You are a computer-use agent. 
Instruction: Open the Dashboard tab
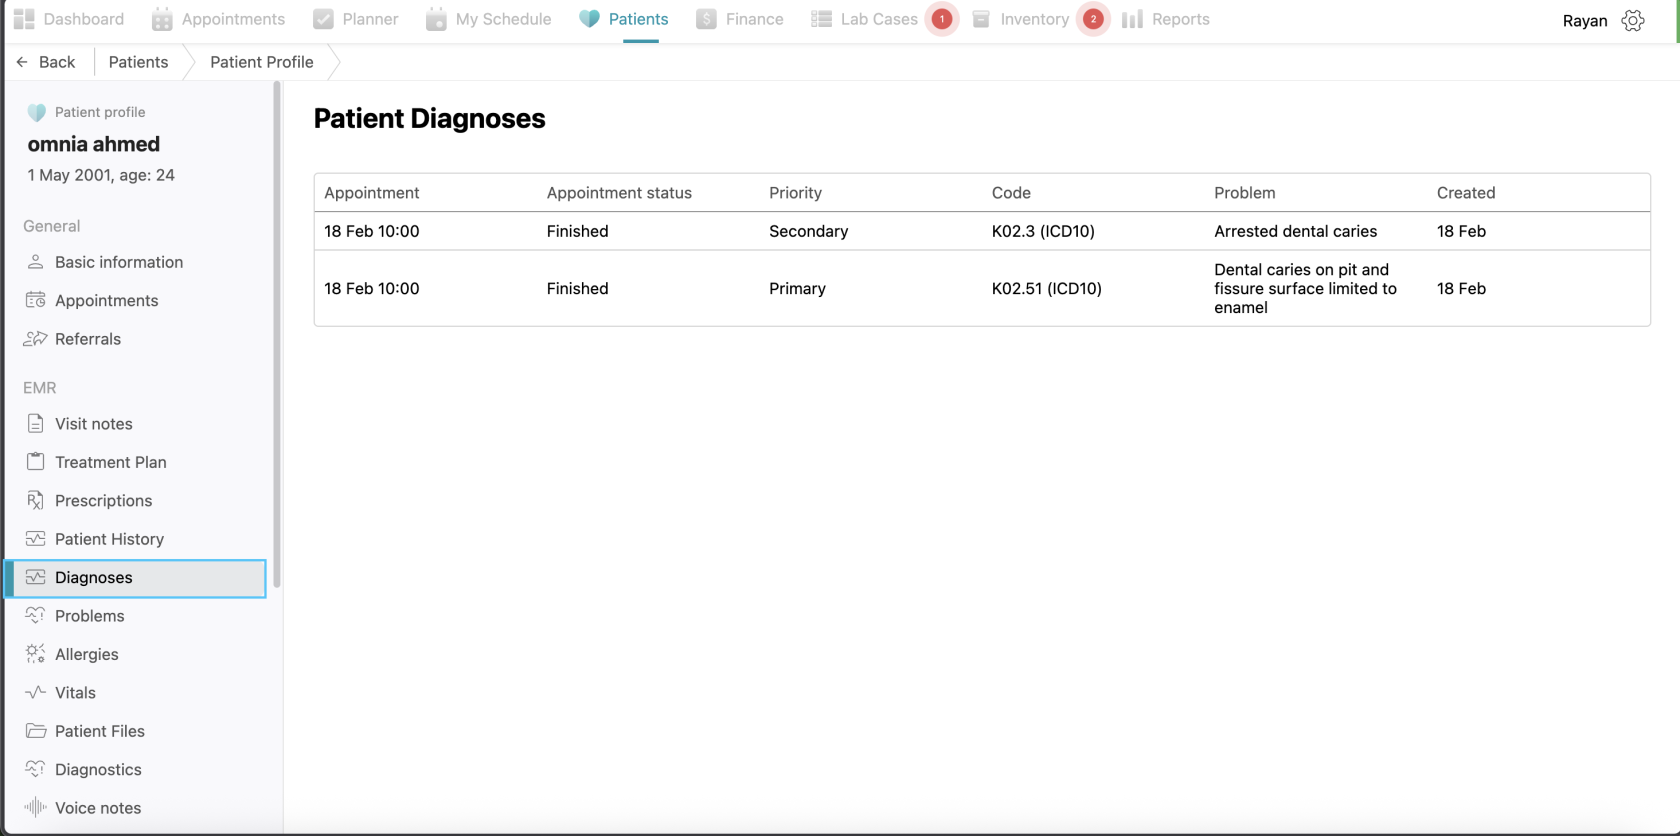(69, 19)
